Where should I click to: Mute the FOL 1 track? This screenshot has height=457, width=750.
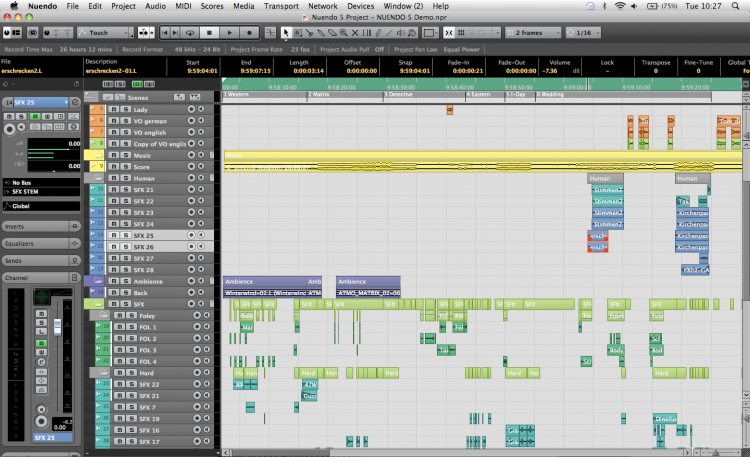(120, 327)
